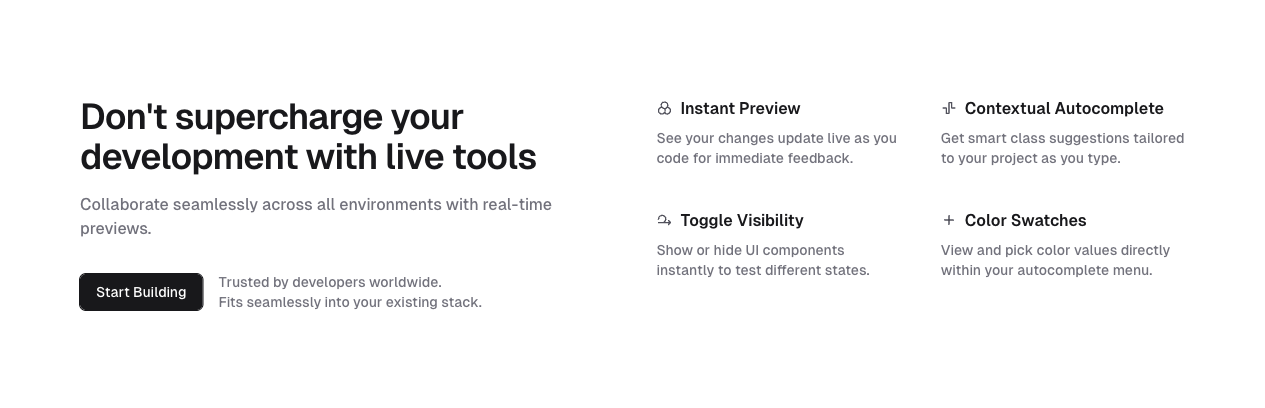Click the word 'real-time' in the subheading
Image resolution: width=1265 pixels, height=408 pixels.
(x=517, y=204)
